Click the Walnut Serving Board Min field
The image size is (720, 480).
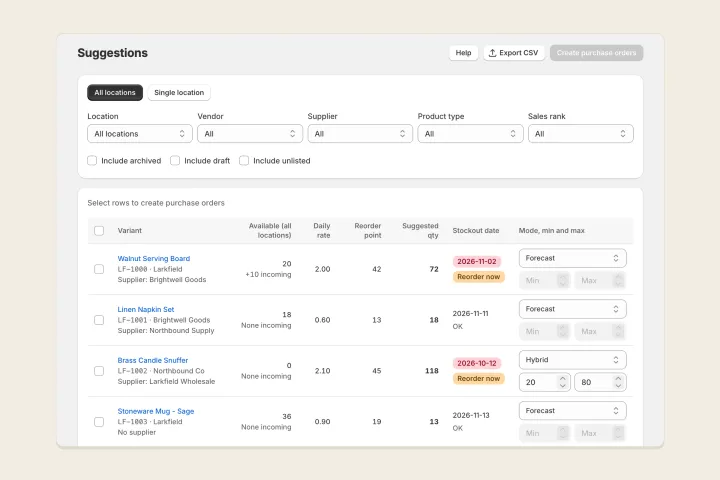[x=545, y=280]
